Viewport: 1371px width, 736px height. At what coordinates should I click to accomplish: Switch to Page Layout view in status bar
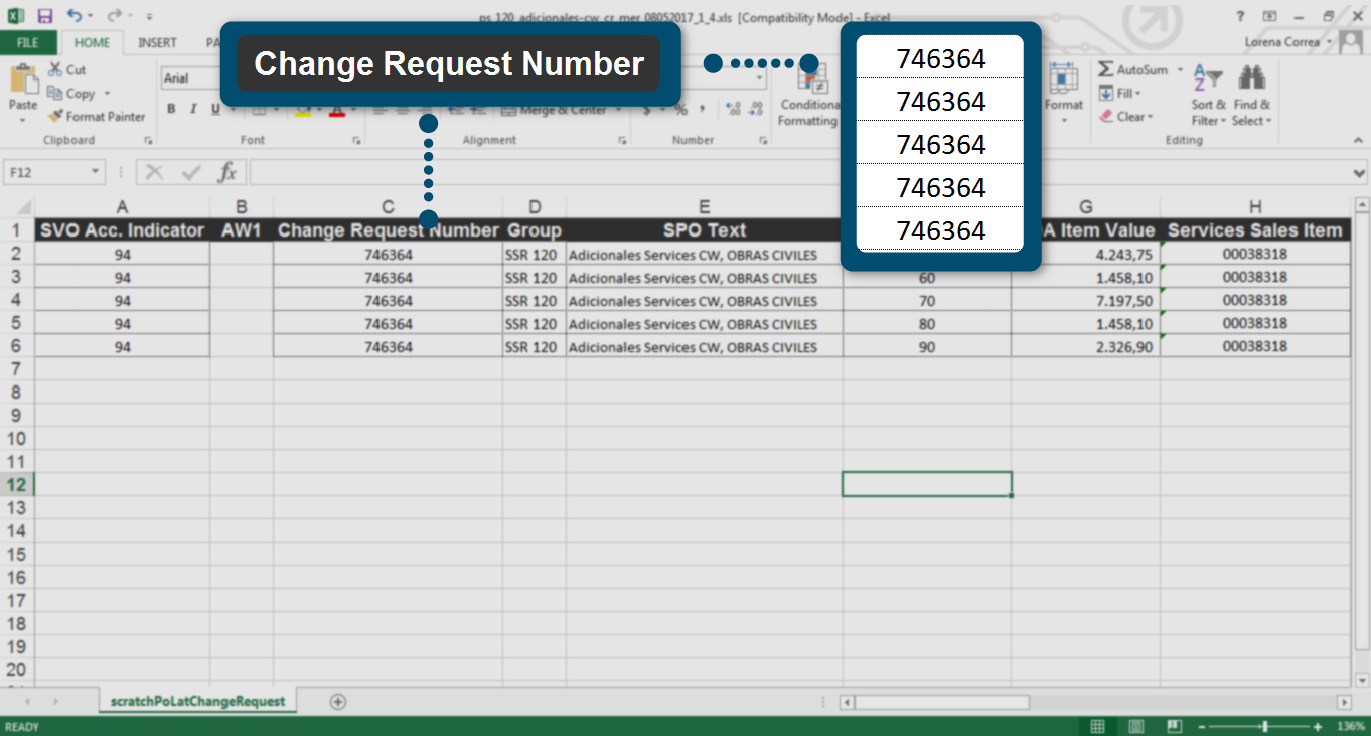tap(1136, 727)
